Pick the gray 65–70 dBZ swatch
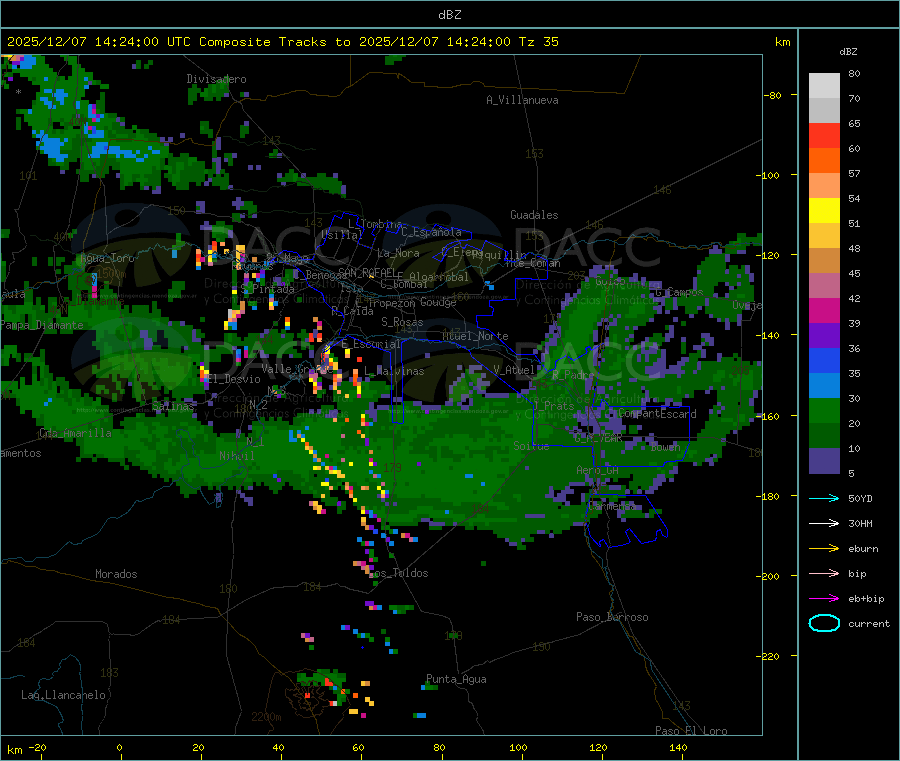Viewport: 900px width, 761px height. pos(824,111)
